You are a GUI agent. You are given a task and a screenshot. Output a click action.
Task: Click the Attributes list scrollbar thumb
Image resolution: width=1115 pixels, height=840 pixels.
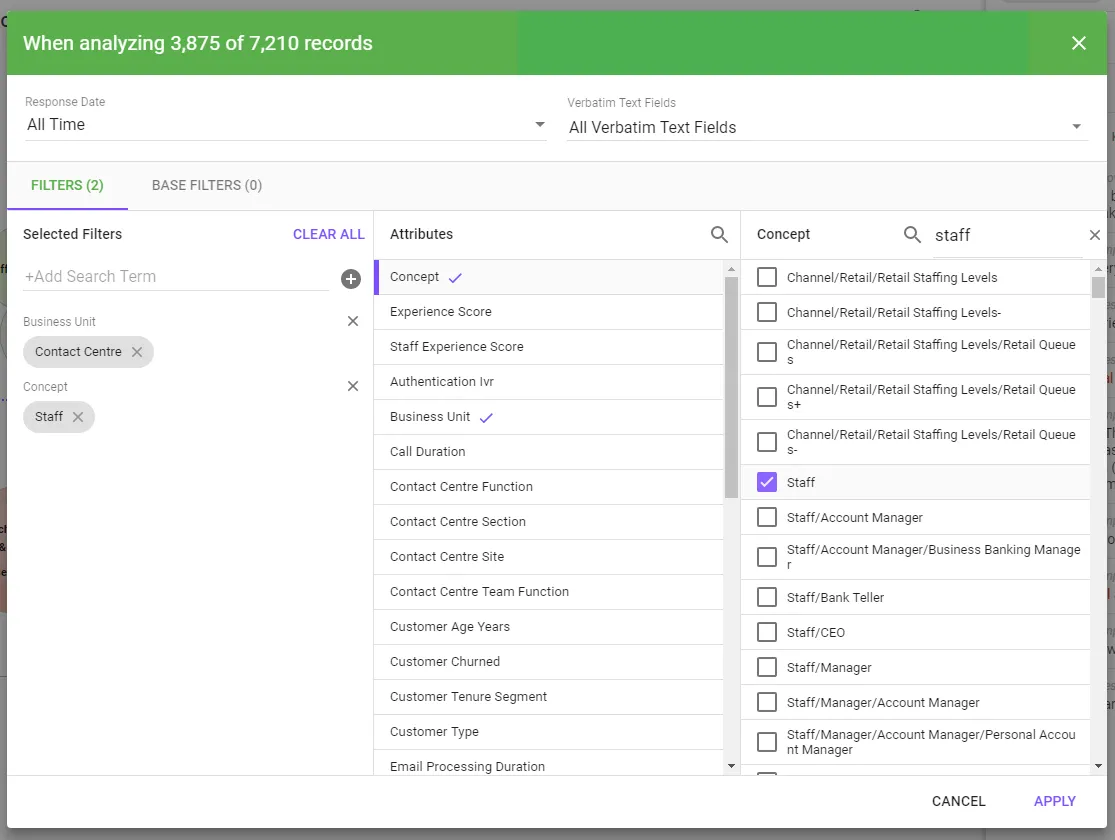click(731, 388)
